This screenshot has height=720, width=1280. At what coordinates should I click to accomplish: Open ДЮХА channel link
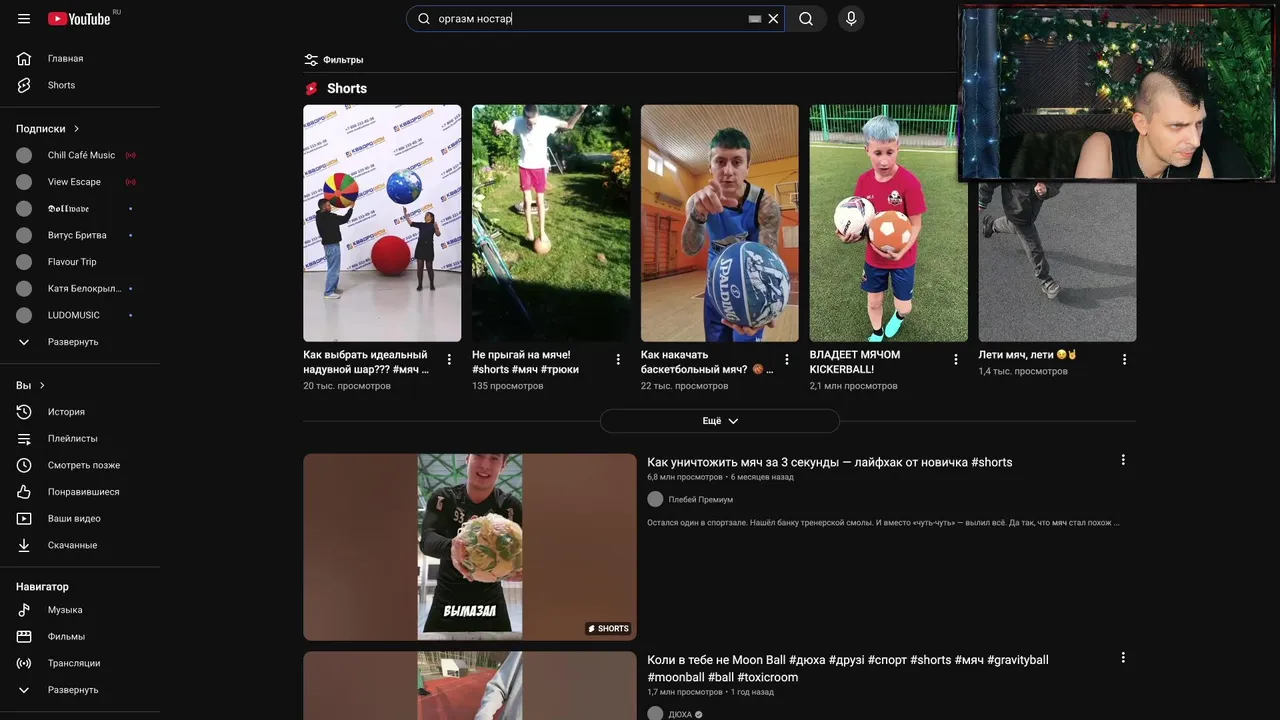pos(680,715)
